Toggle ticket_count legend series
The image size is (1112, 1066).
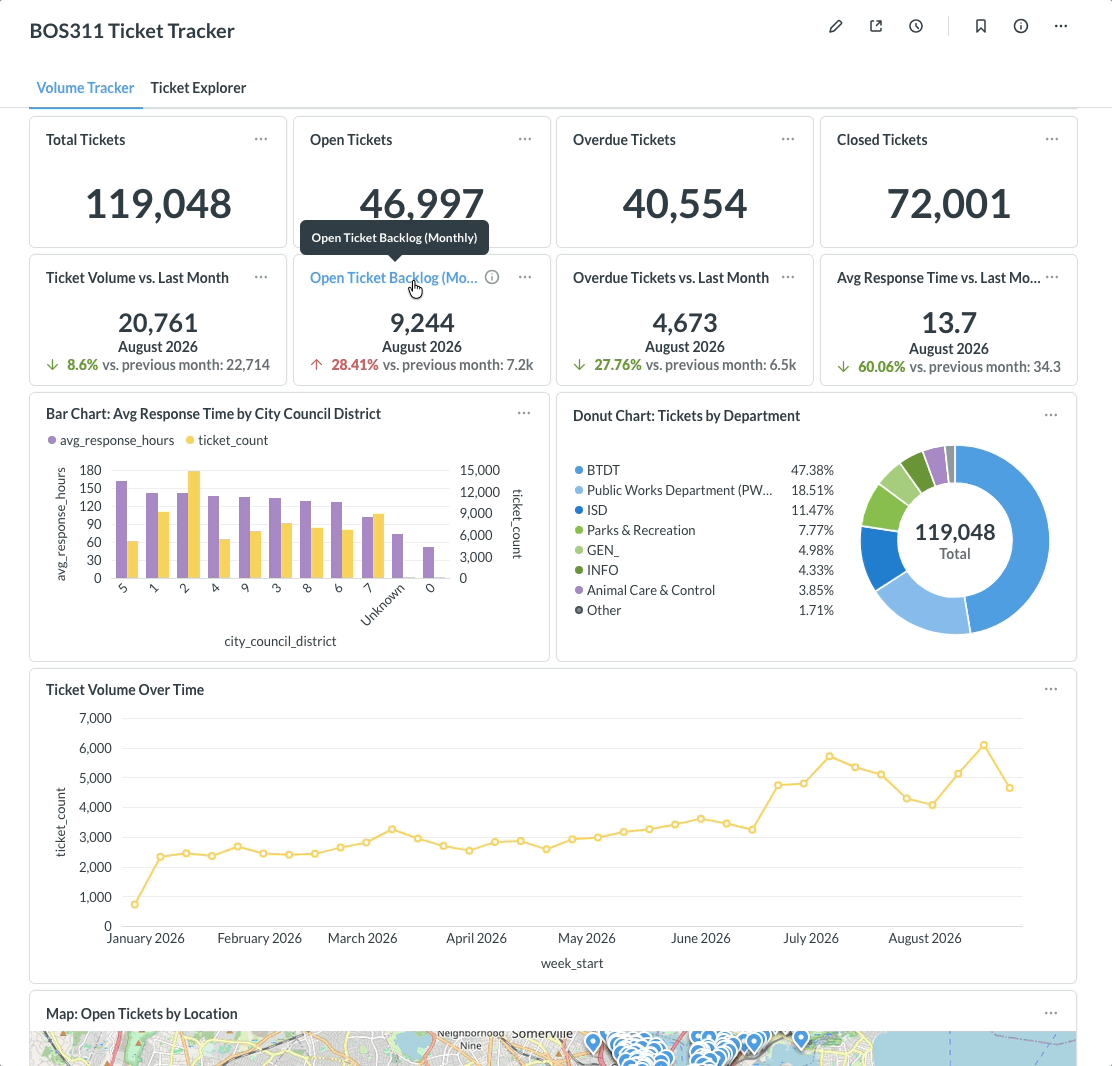(x=227, y=440)
